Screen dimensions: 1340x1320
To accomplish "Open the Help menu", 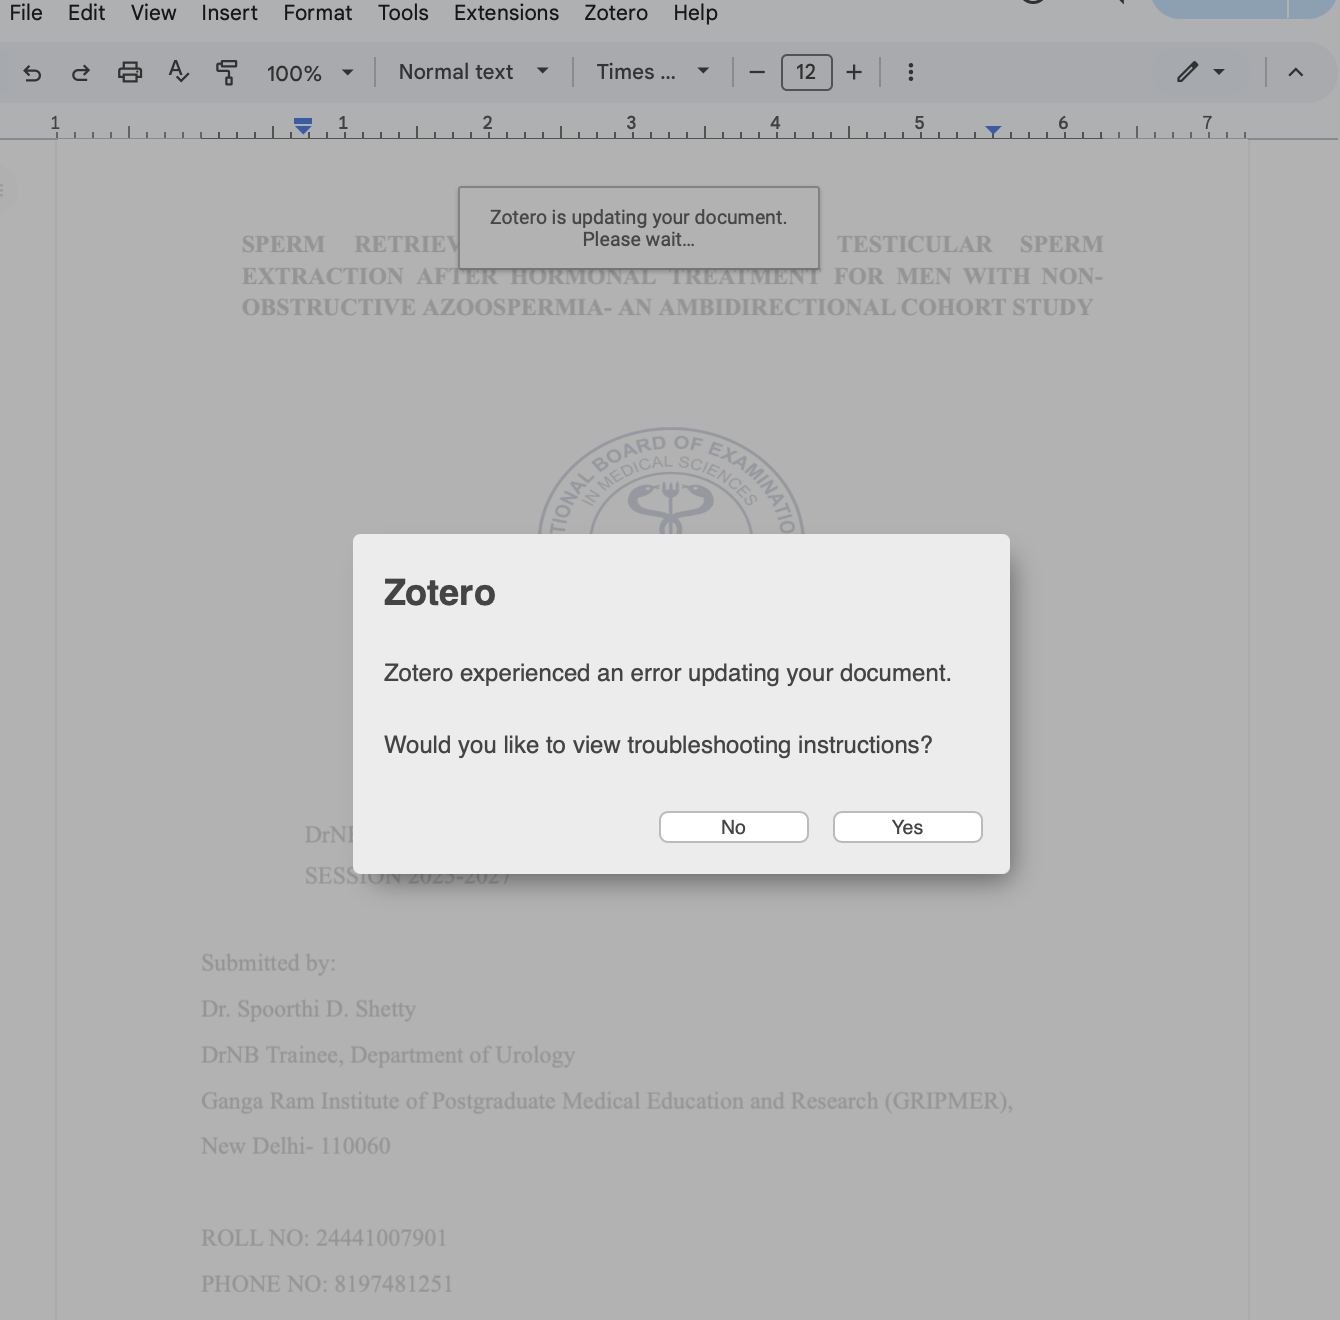I will pyautogui.click(x=695, y=13).
